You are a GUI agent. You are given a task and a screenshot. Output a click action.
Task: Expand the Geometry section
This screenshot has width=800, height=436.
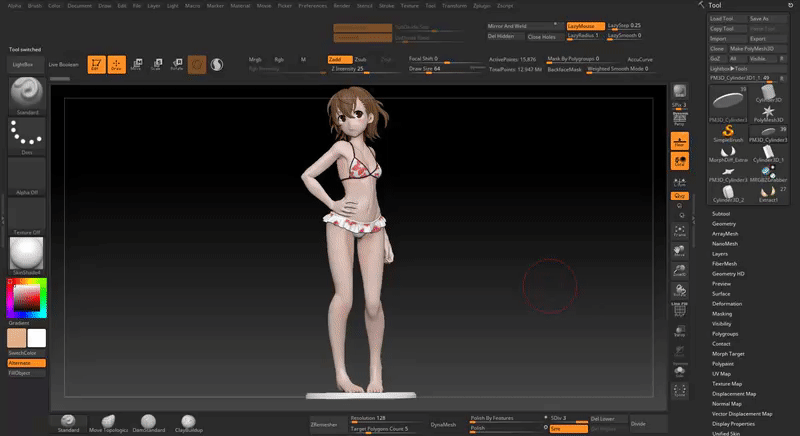click(723, 224)
